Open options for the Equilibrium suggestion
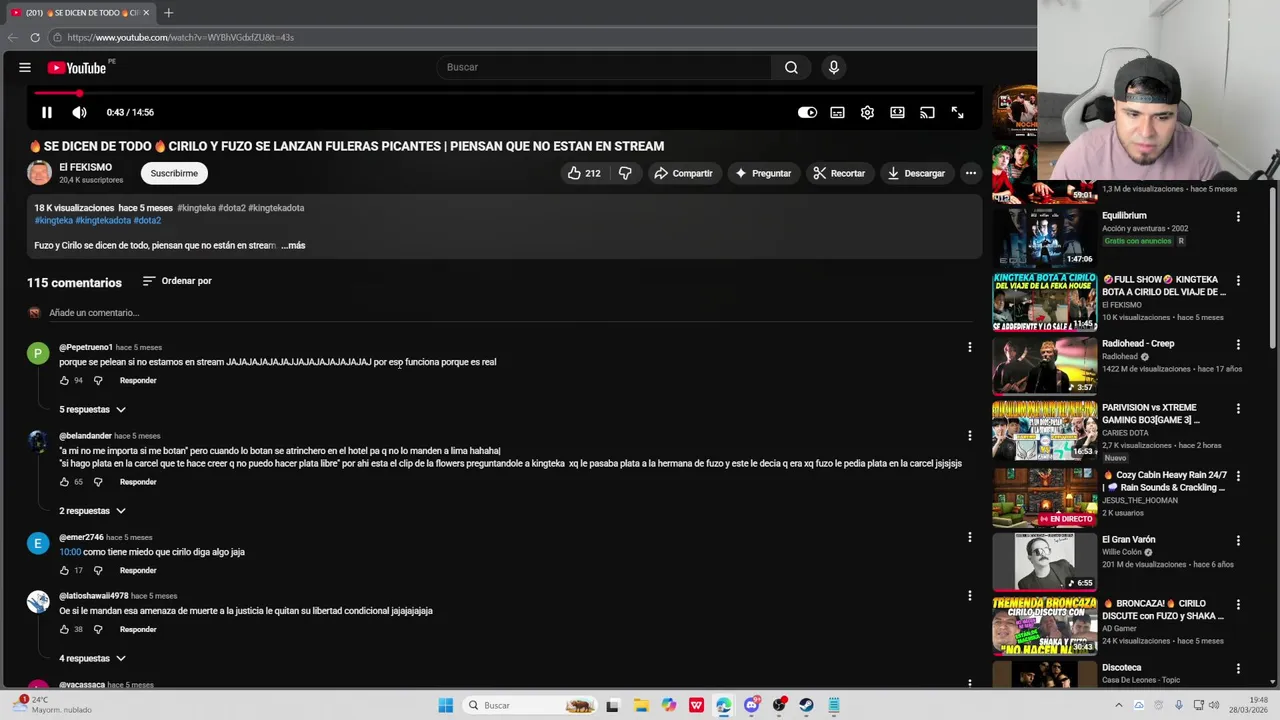 pyautogui.click(x=1238, y=217)
